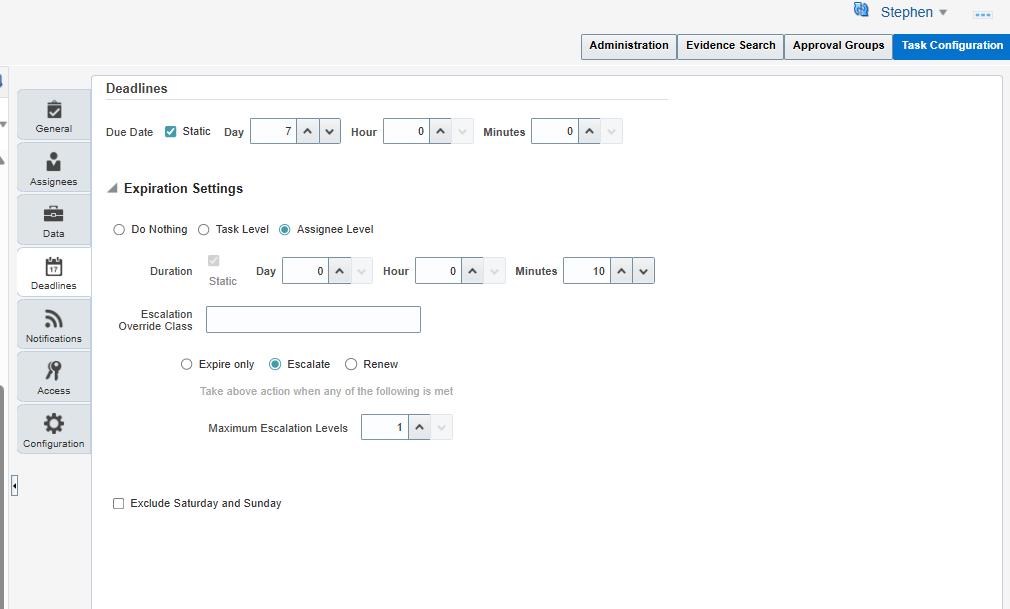Click the Escalation Override Class field
Viewport: 1010px width, 609px height.
(313, 320)
